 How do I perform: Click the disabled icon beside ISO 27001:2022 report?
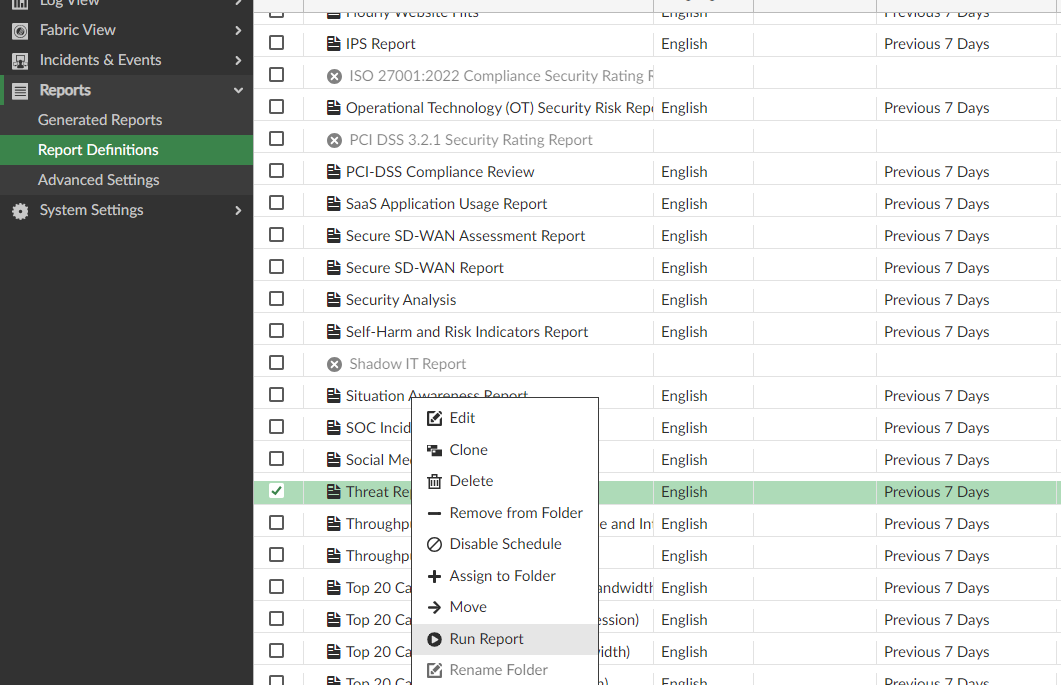tap(334, 76)
